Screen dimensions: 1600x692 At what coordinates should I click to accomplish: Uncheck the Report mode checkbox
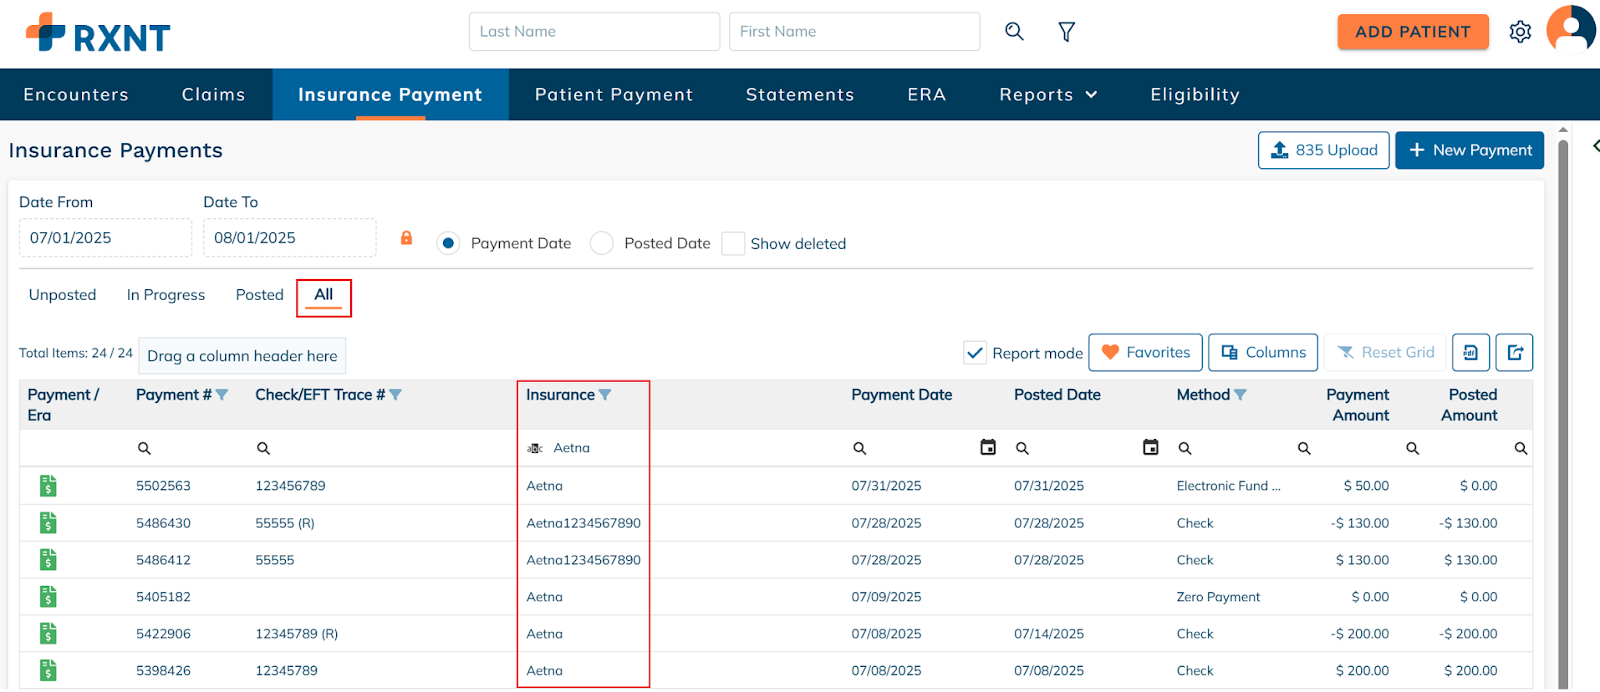pos(975,352)
